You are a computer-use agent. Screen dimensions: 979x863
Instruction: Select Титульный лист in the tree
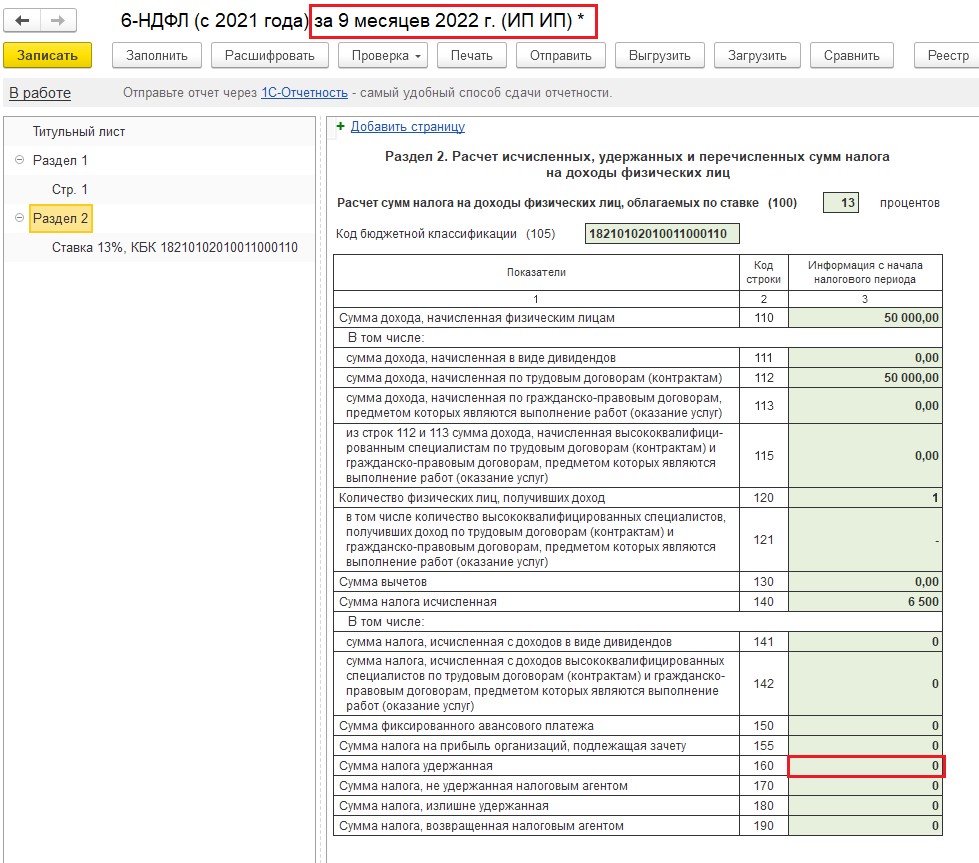coord(79,132)
